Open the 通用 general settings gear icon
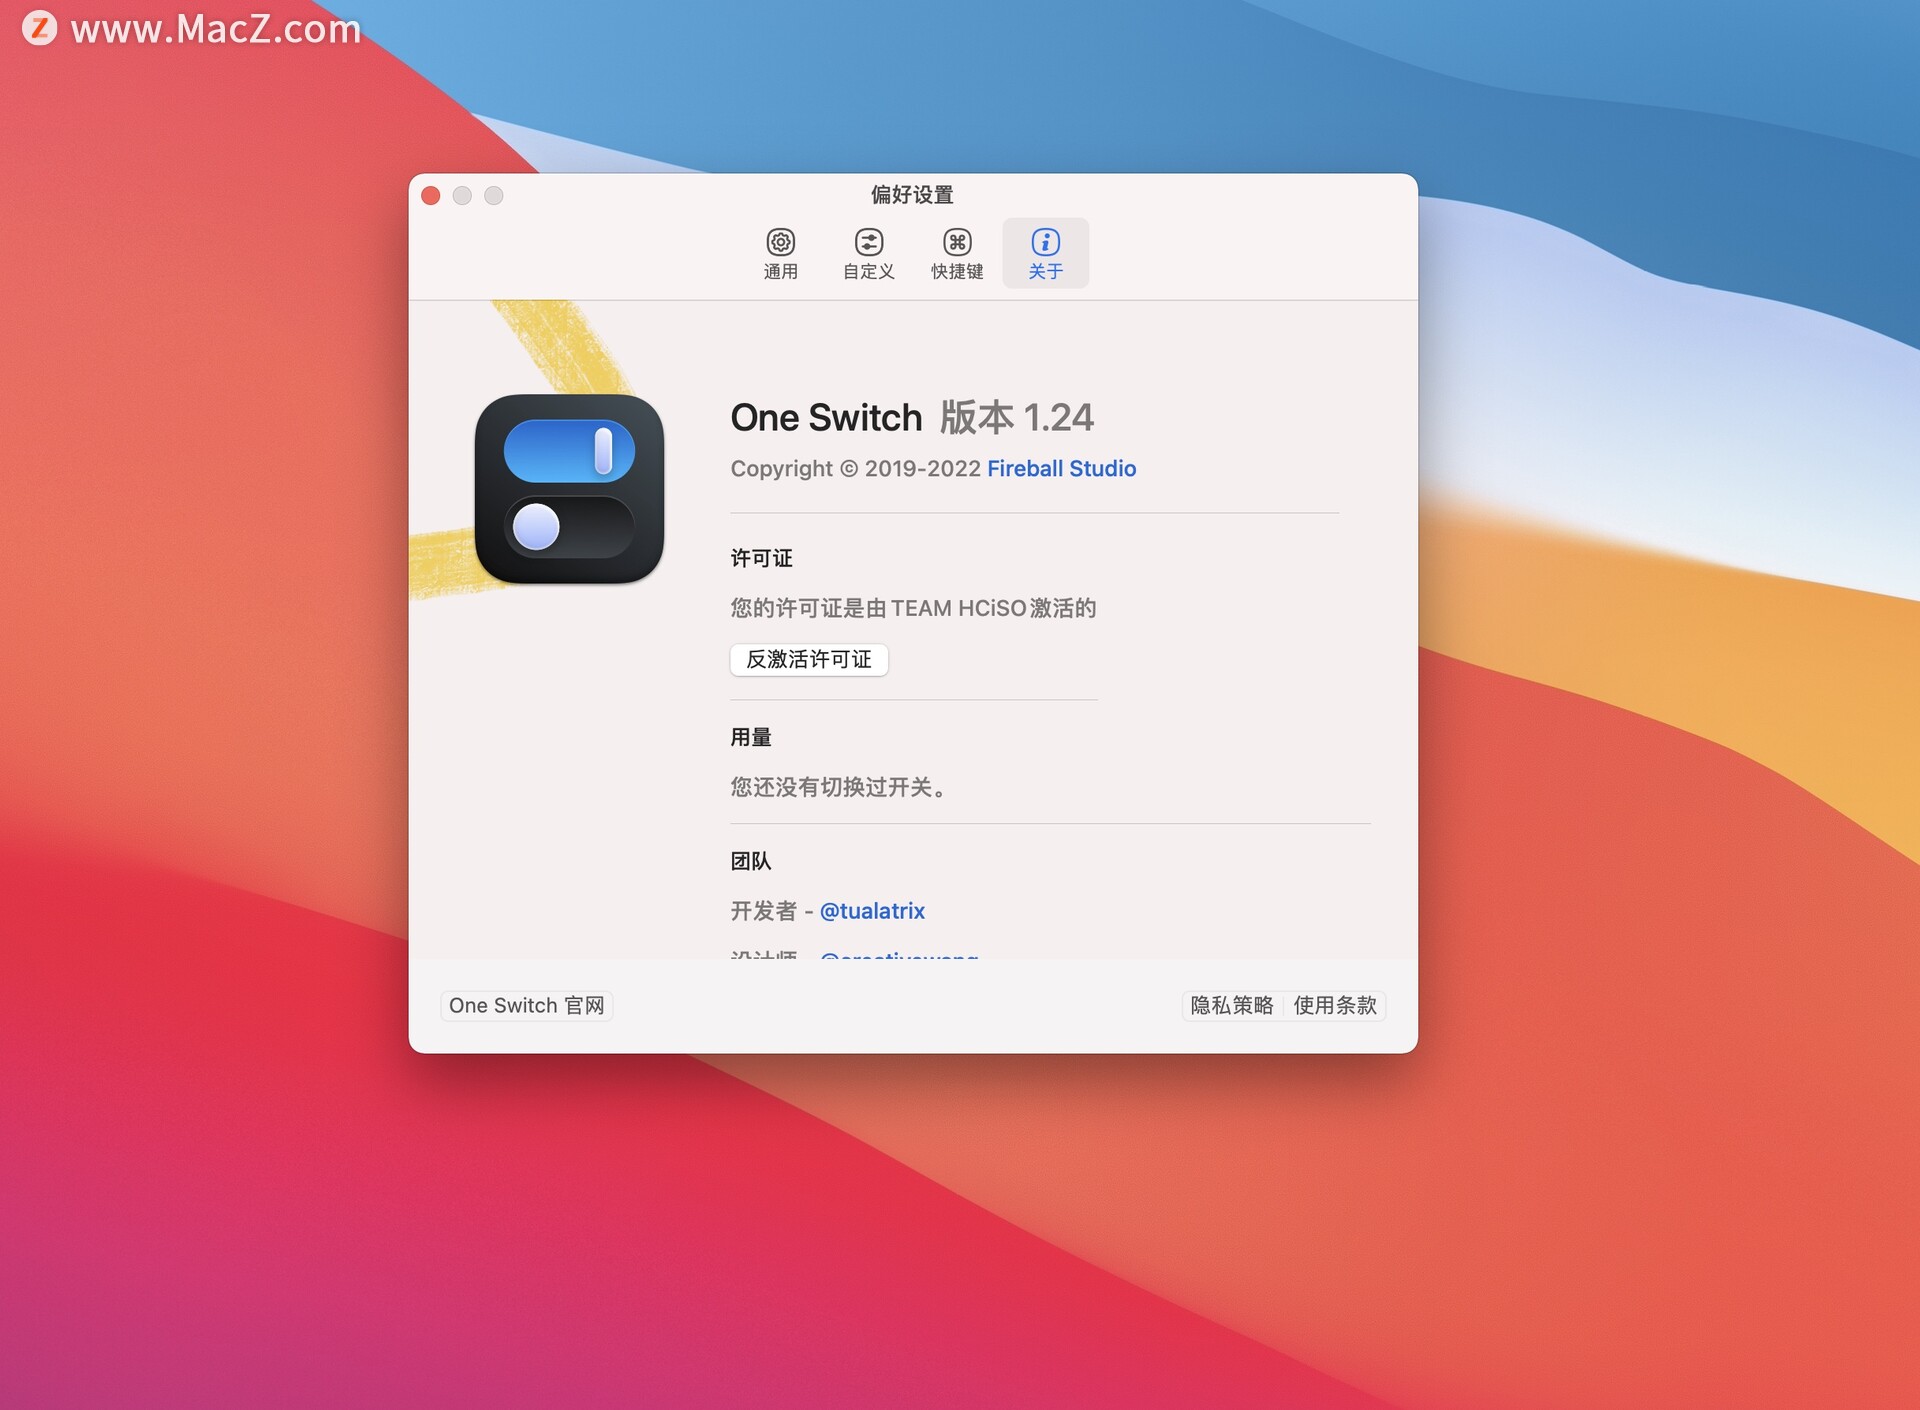Viewport: 1920px width, 1410px height. 780,242
